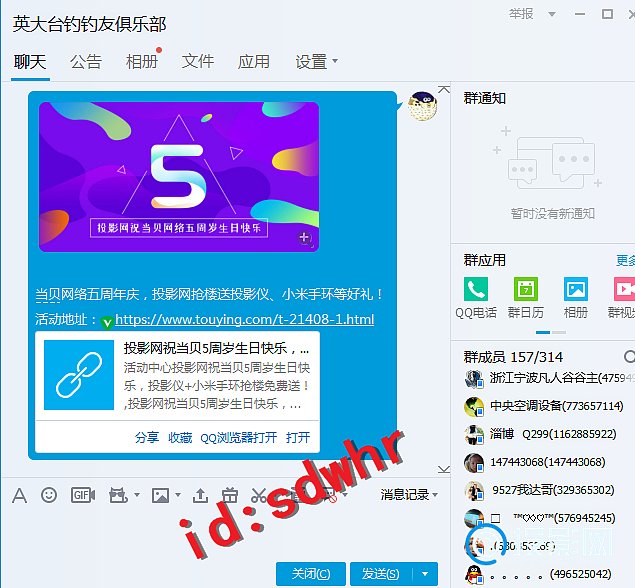Click the sender's pufferfish avatar
635x588 pixels.
[x=422, y=106]
